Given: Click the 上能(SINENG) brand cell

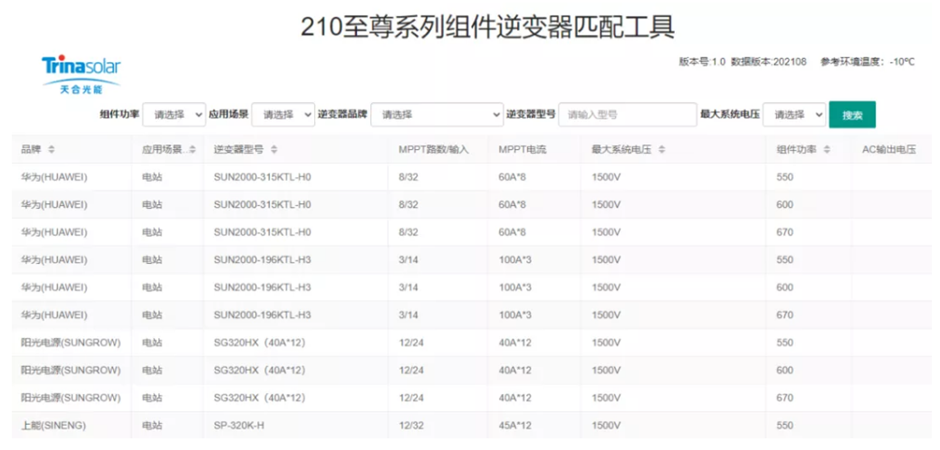Looking at the screenshot, I should (x=54, y=425).
